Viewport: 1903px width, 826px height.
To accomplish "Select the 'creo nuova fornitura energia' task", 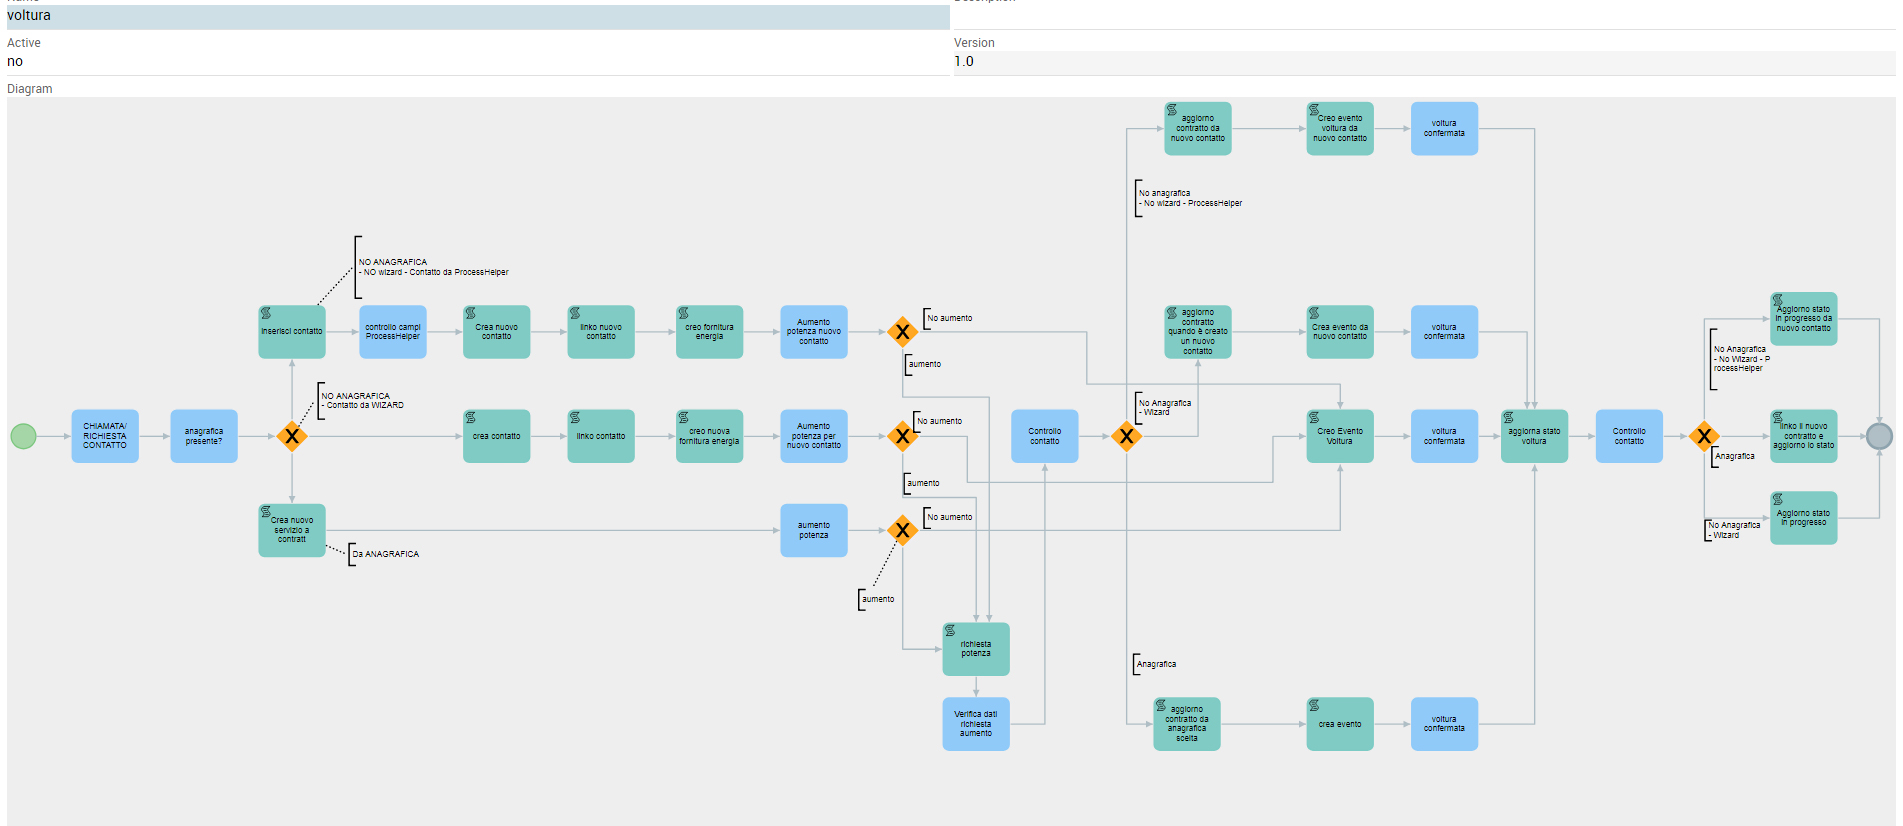I will (x=710, y=436).
